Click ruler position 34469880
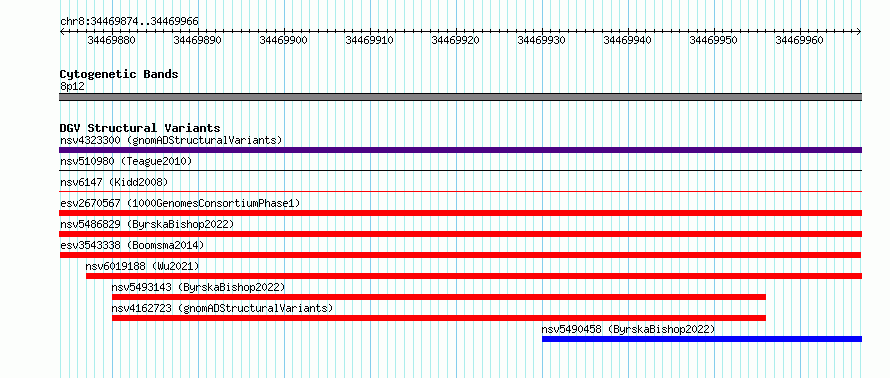This screenshot has height=378, width=890. (x=112, y=40)
